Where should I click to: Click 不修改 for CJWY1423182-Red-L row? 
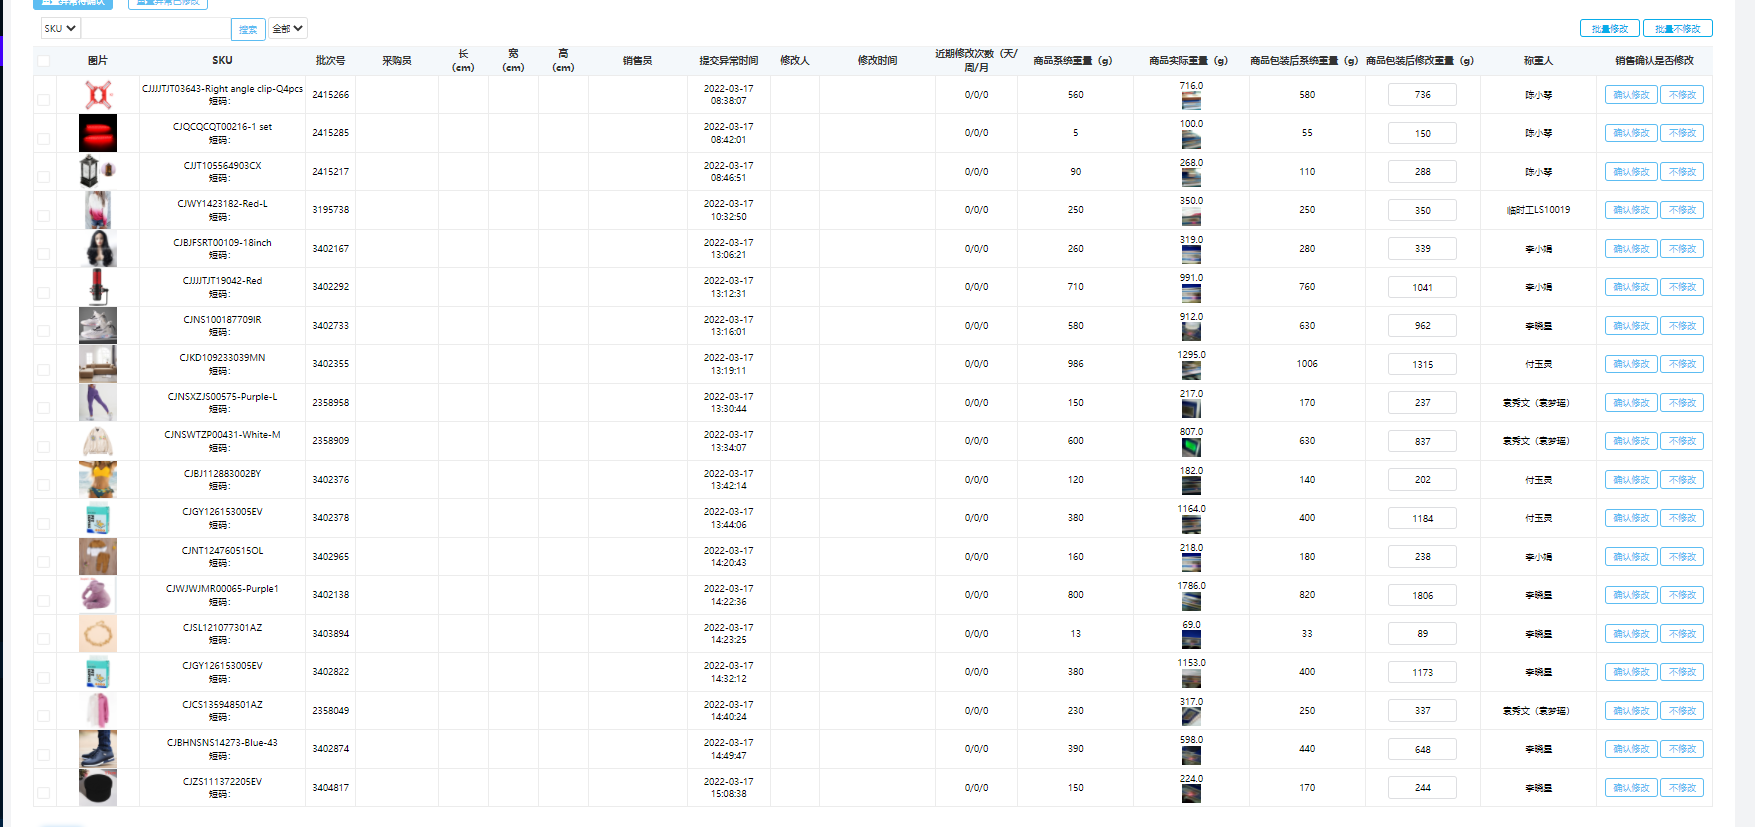tap(1682, 210)
